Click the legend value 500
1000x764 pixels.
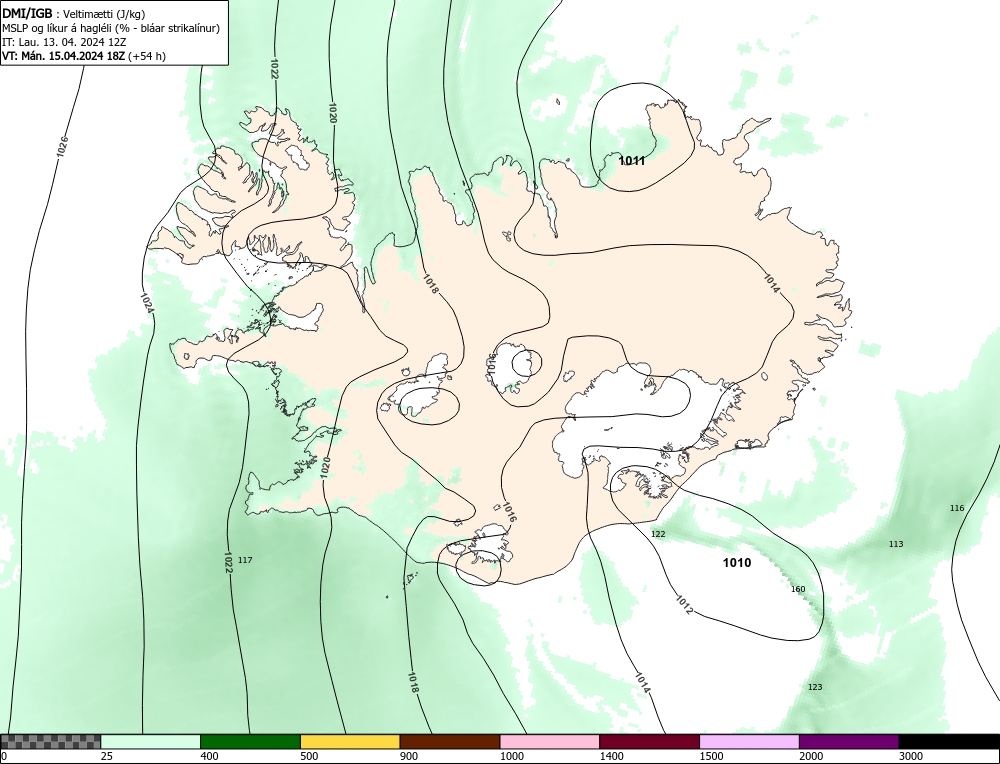coord(308,756)
